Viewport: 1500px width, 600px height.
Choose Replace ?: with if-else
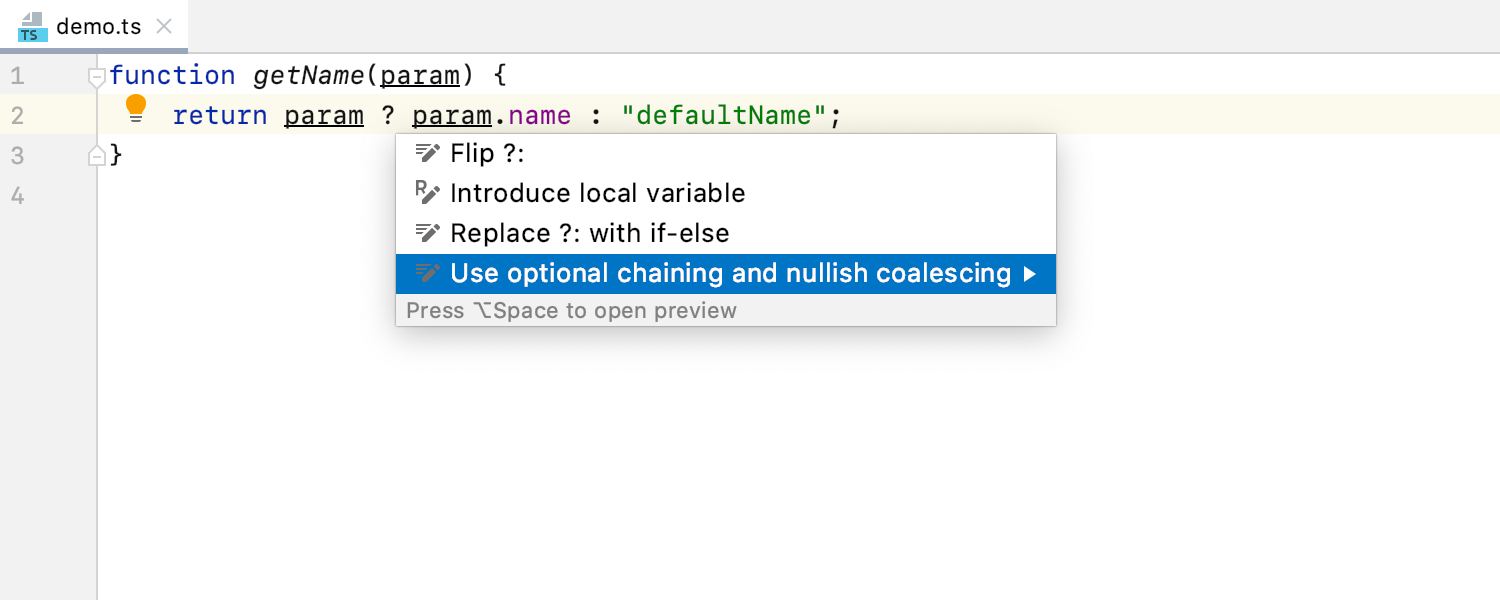(x=589, y=233)
